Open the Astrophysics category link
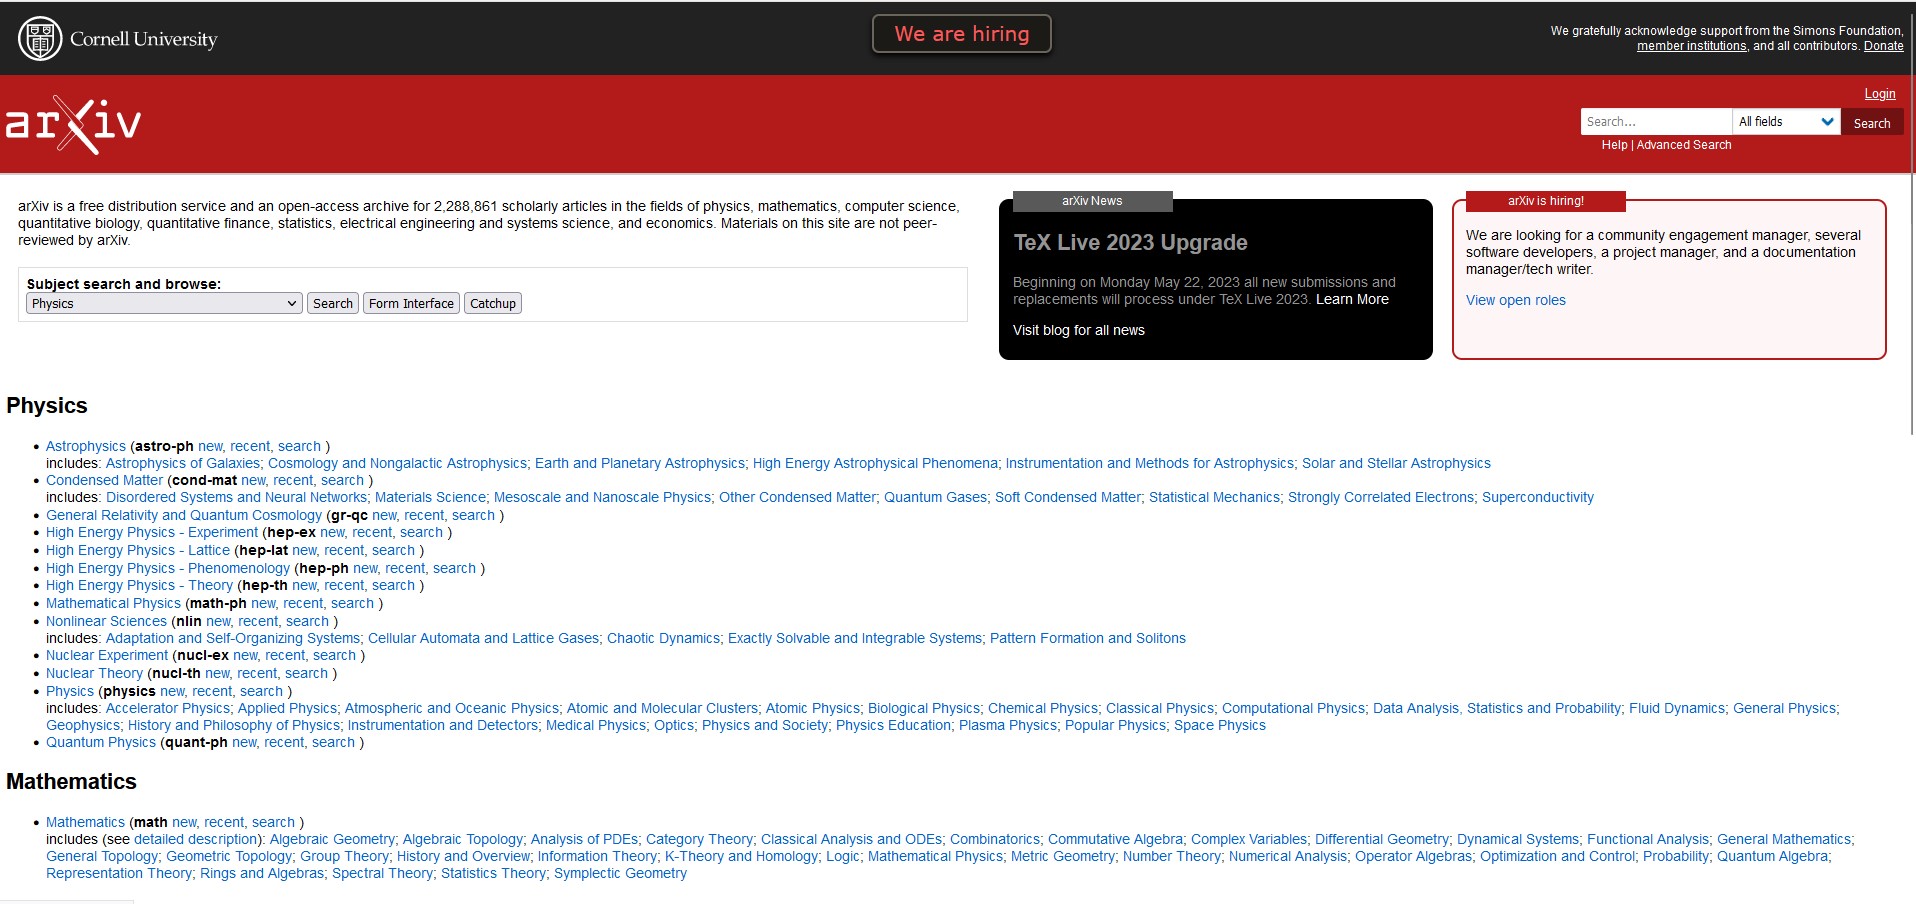The width and height of the screenshot is (1916, 904). (86, 447)
